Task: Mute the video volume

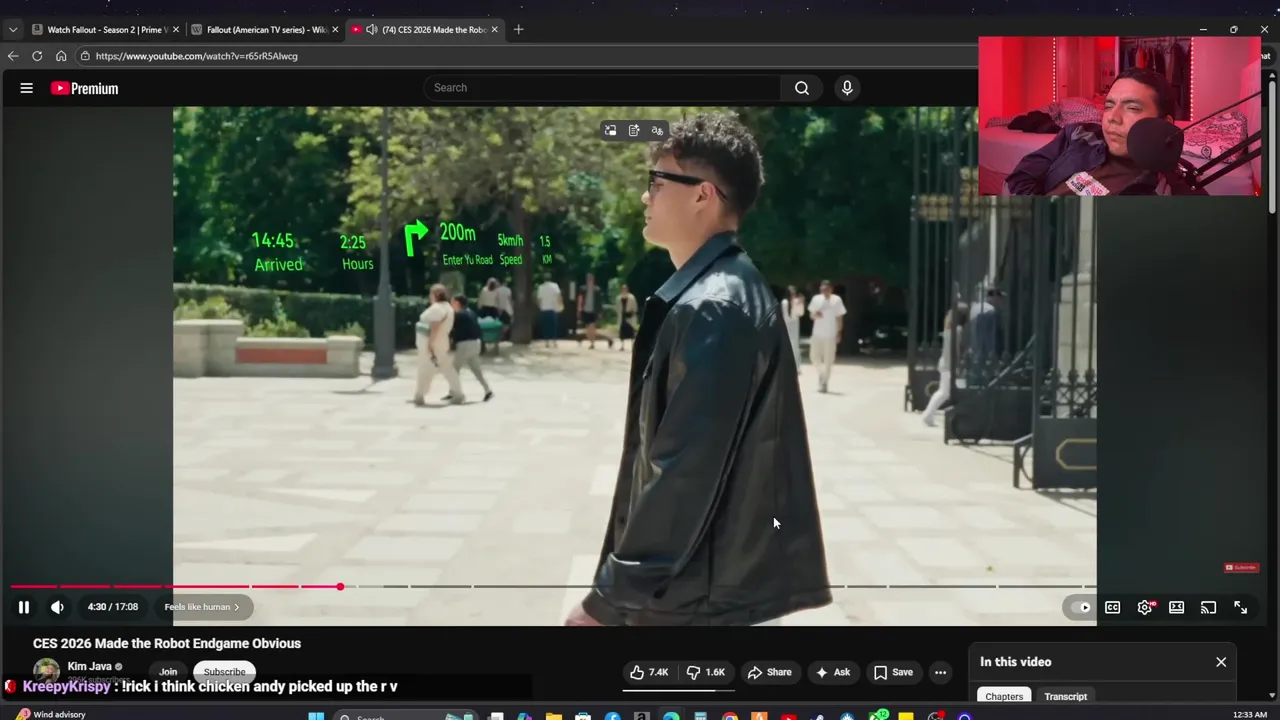Action: [x=58, y=607]
